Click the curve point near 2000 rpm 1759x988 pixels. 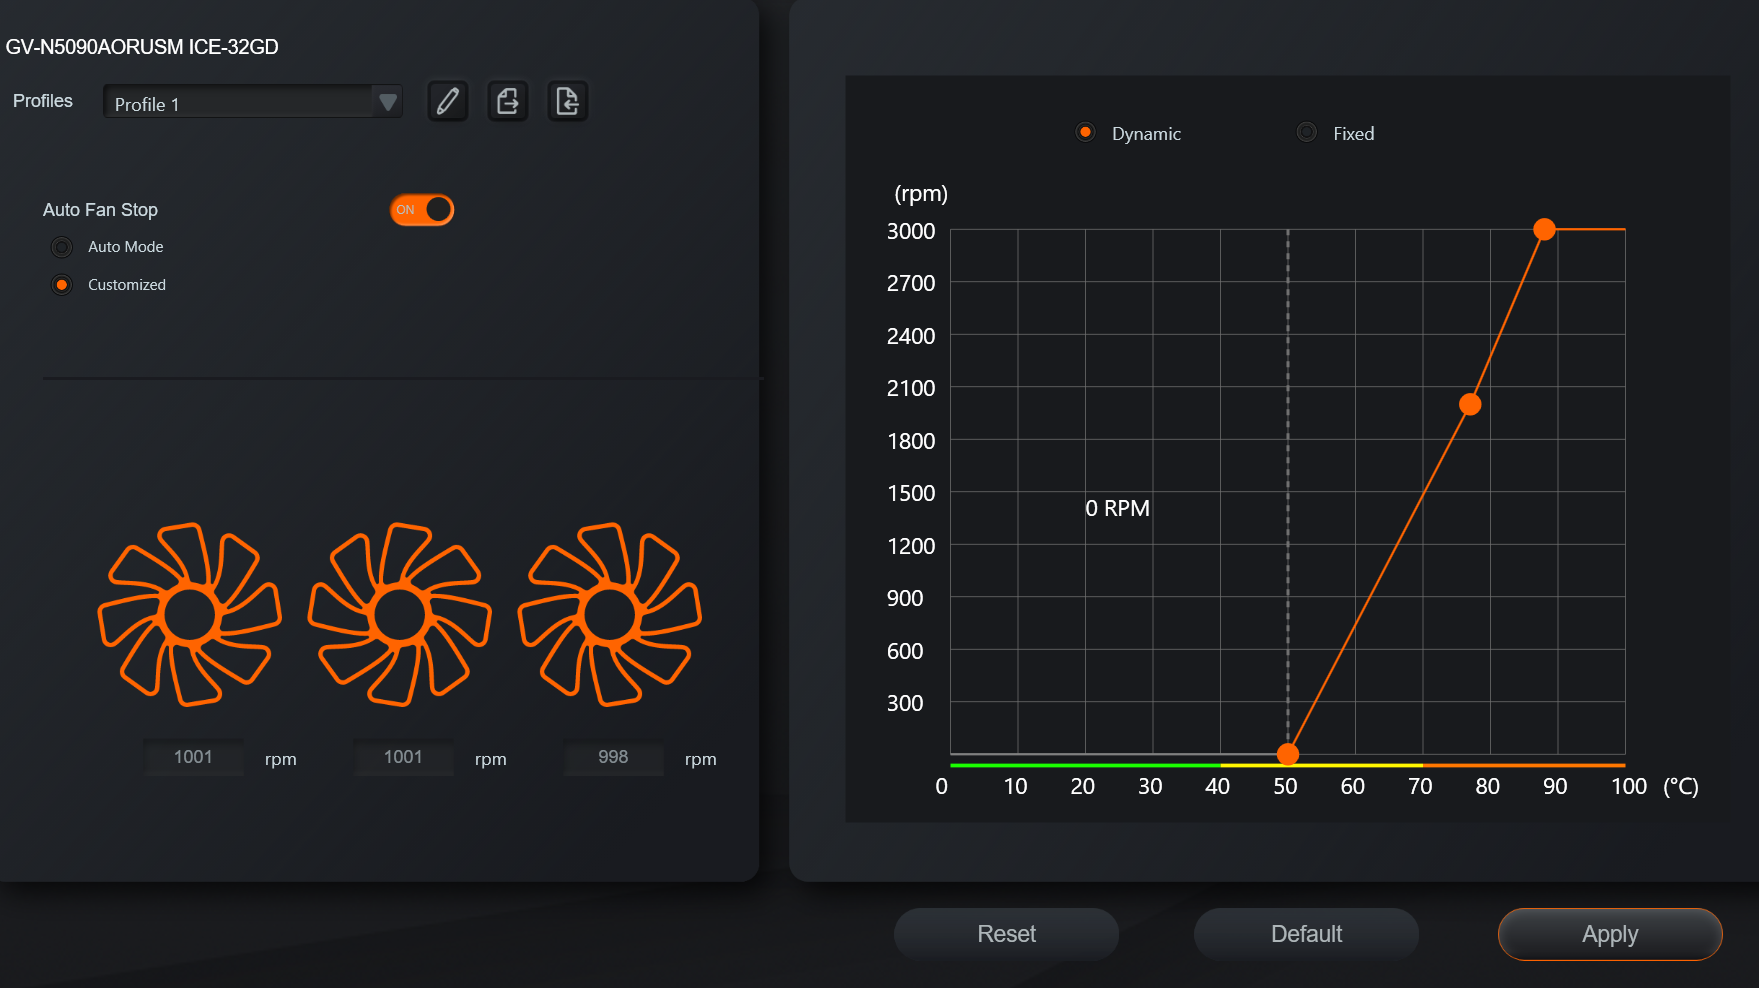pyautogui.click(x=1470, y=404)
